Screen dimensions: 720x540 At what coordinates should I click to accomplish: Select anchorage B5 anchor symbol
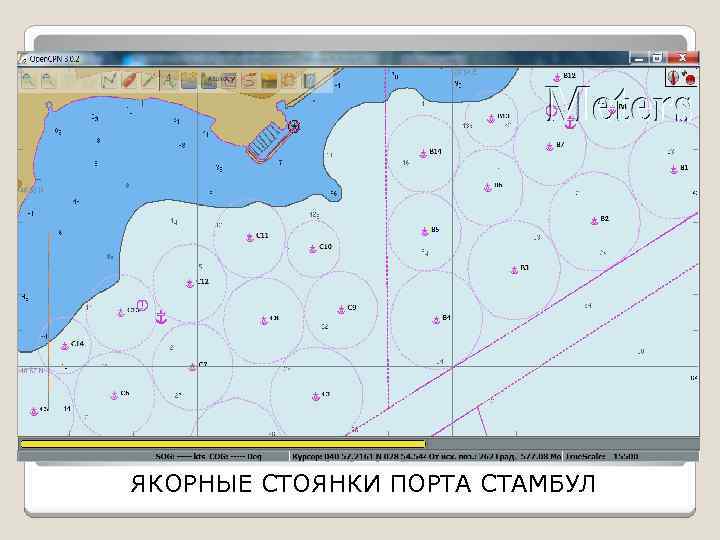pos(425,231)
